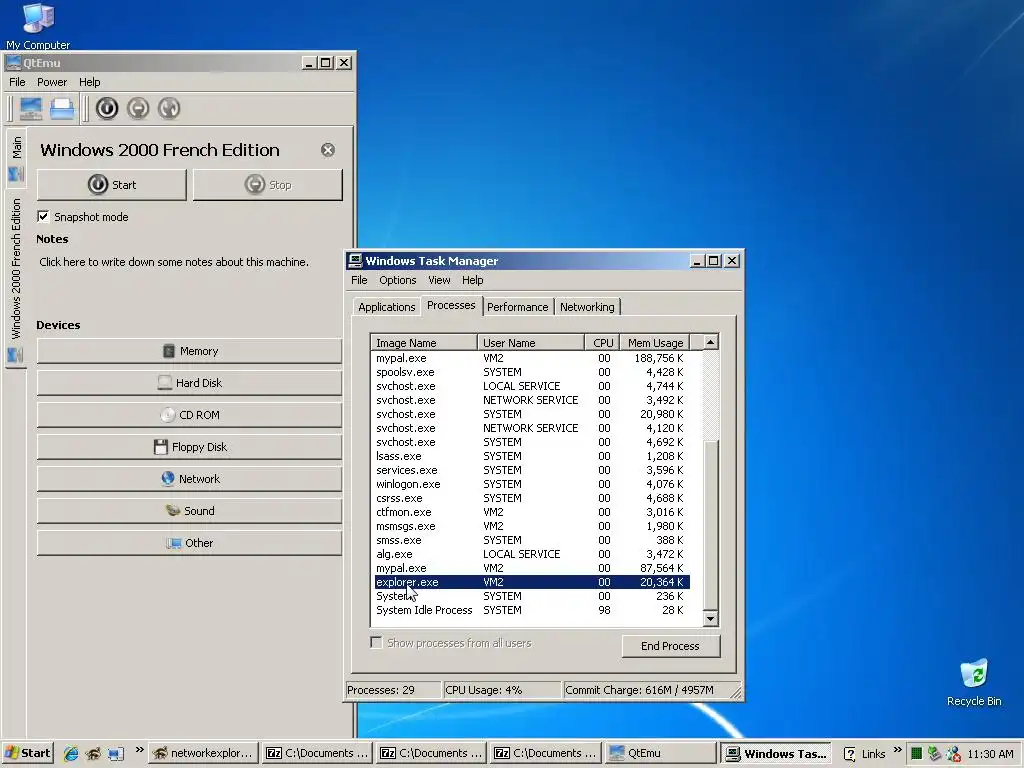Open Task Manager Options menu
This screenshot has width=1024, height=768.
pos(397,280)
